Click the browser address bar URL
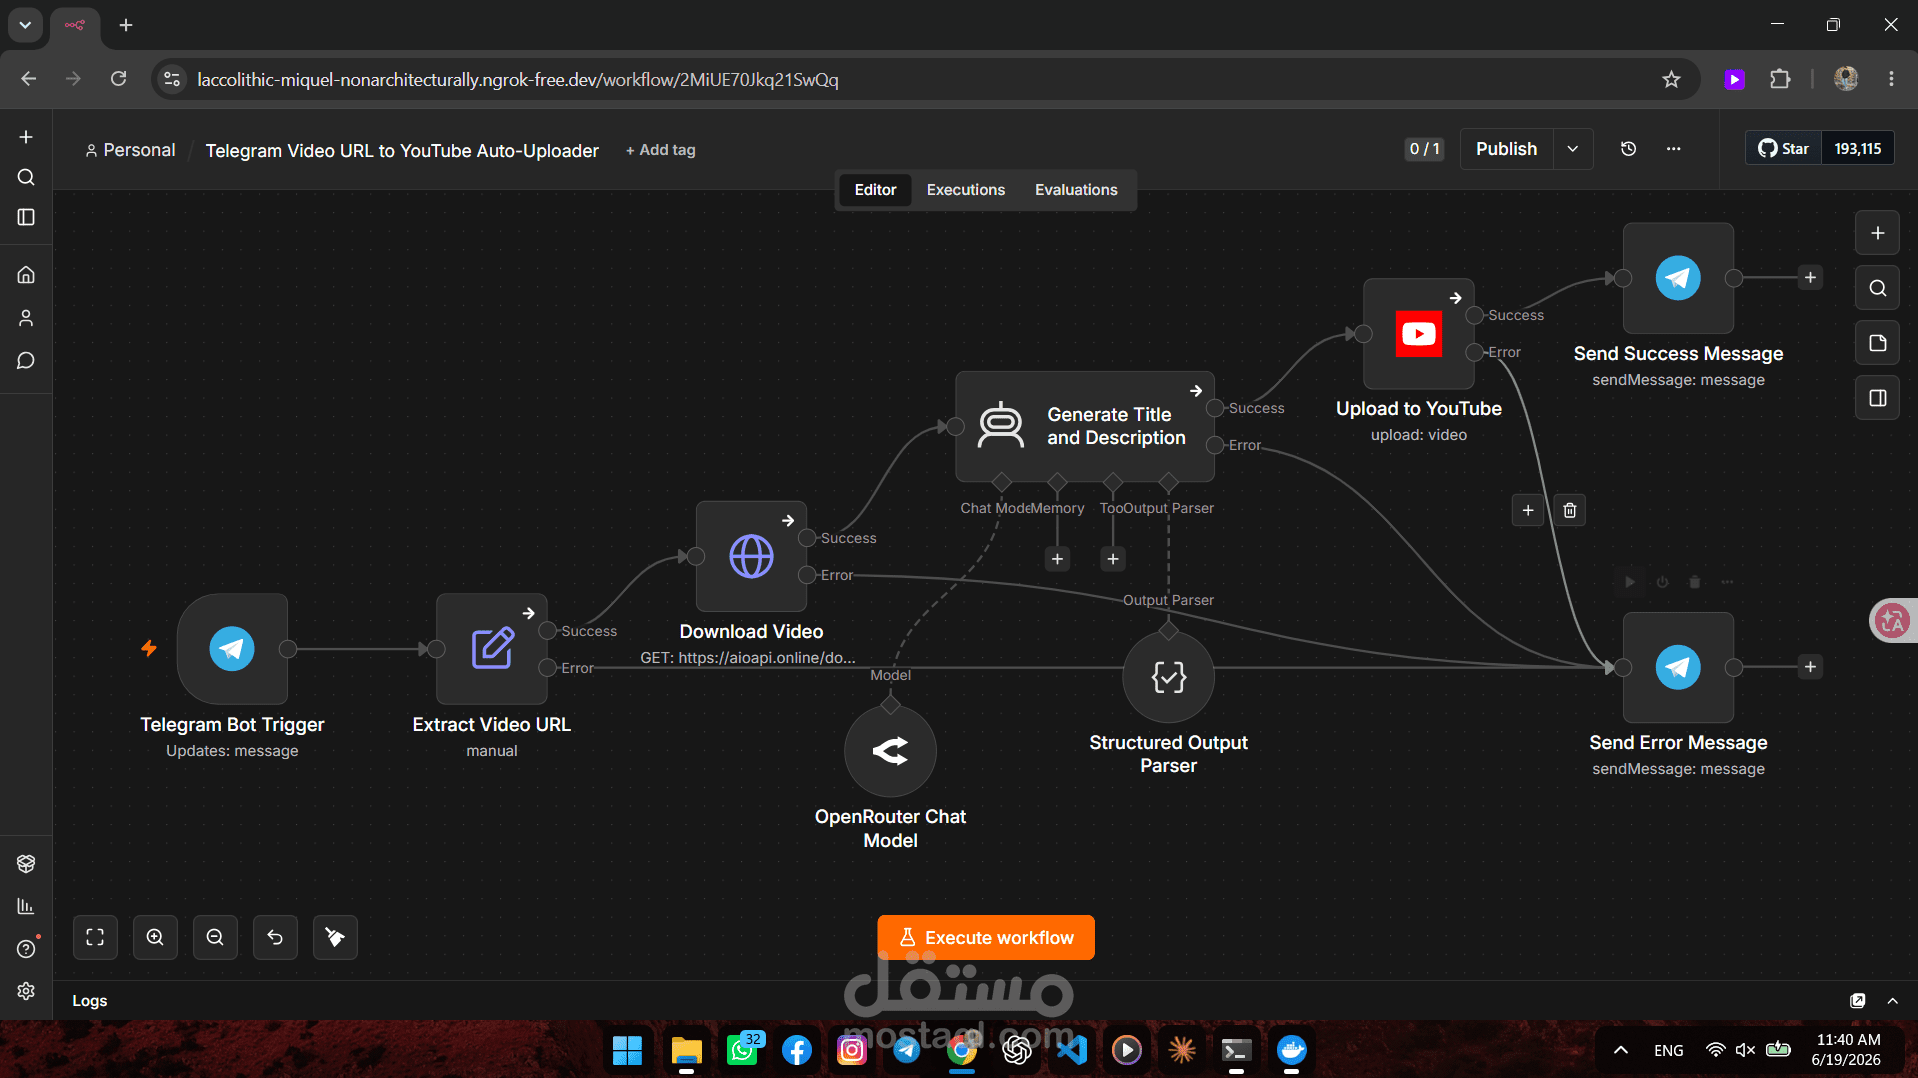Viewport: 1918px width, 1078px height. click(x=518, y=80)
